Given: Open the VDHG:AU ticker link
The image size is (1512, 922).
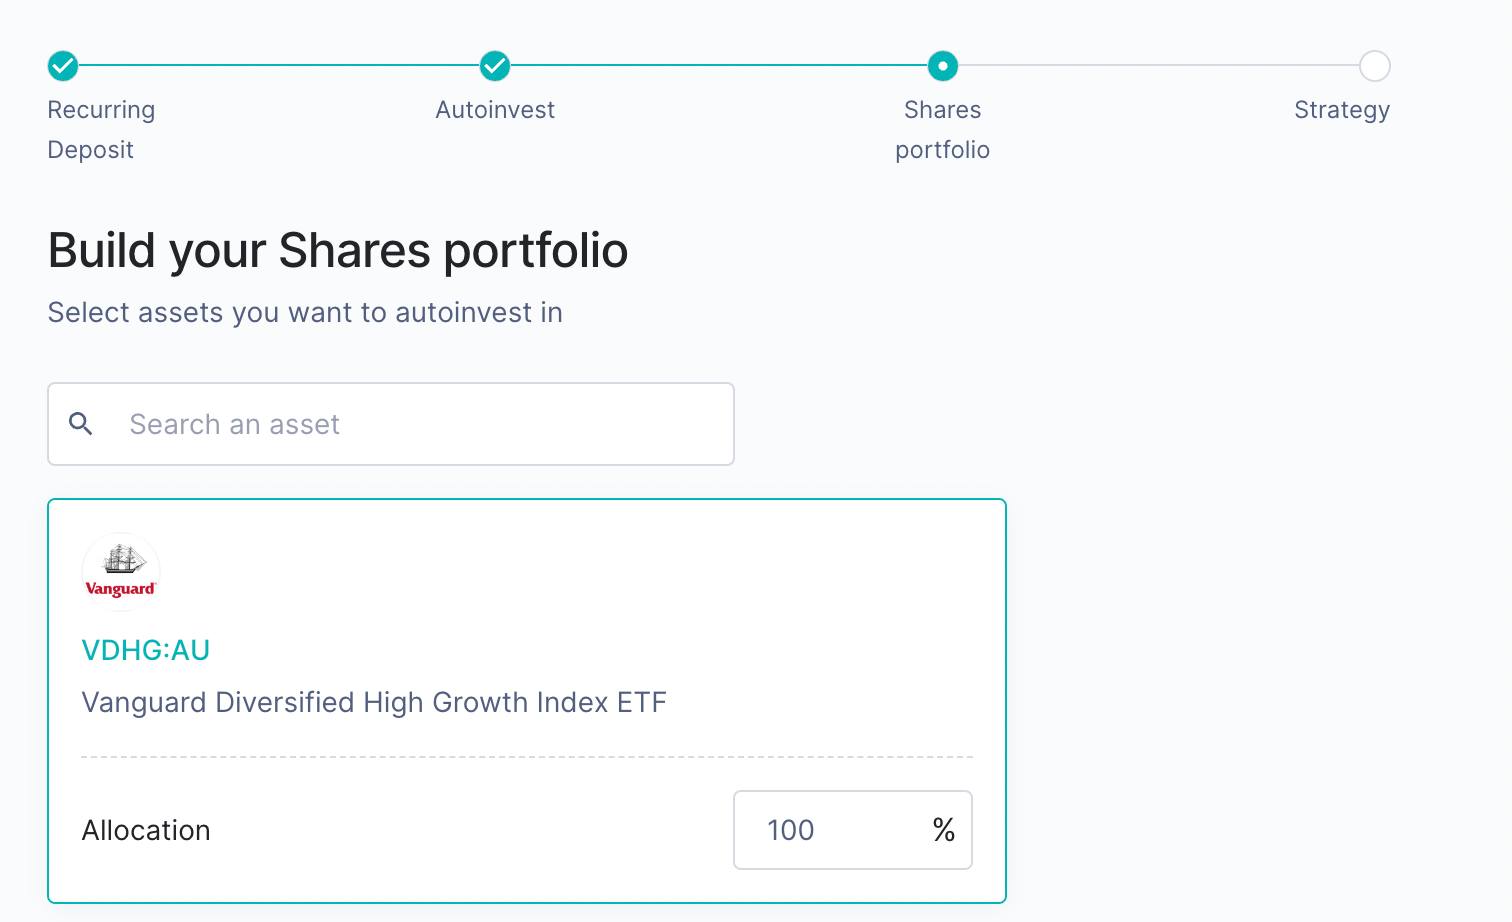Looking at the screenshot, I should [146, 650].
